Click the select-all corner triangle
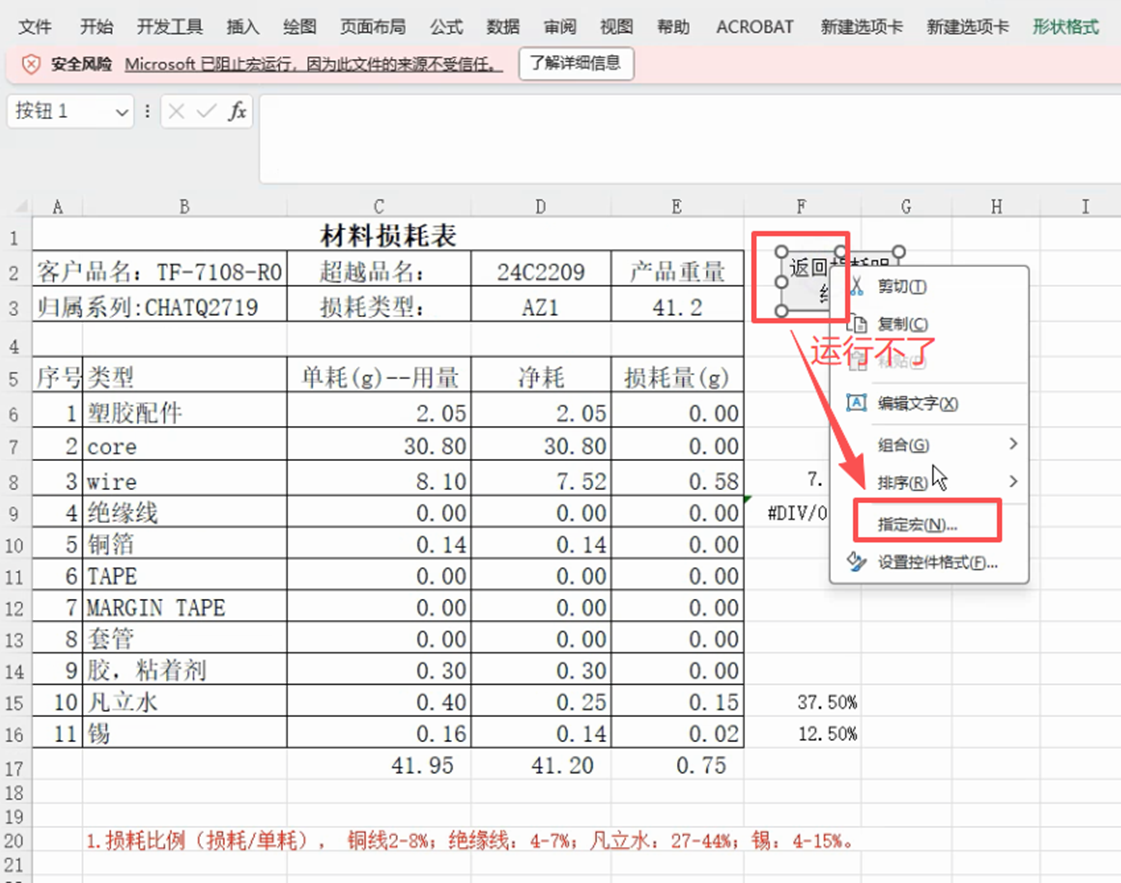This screenshot has height=883, width=1121. click(x=21, y=207)
